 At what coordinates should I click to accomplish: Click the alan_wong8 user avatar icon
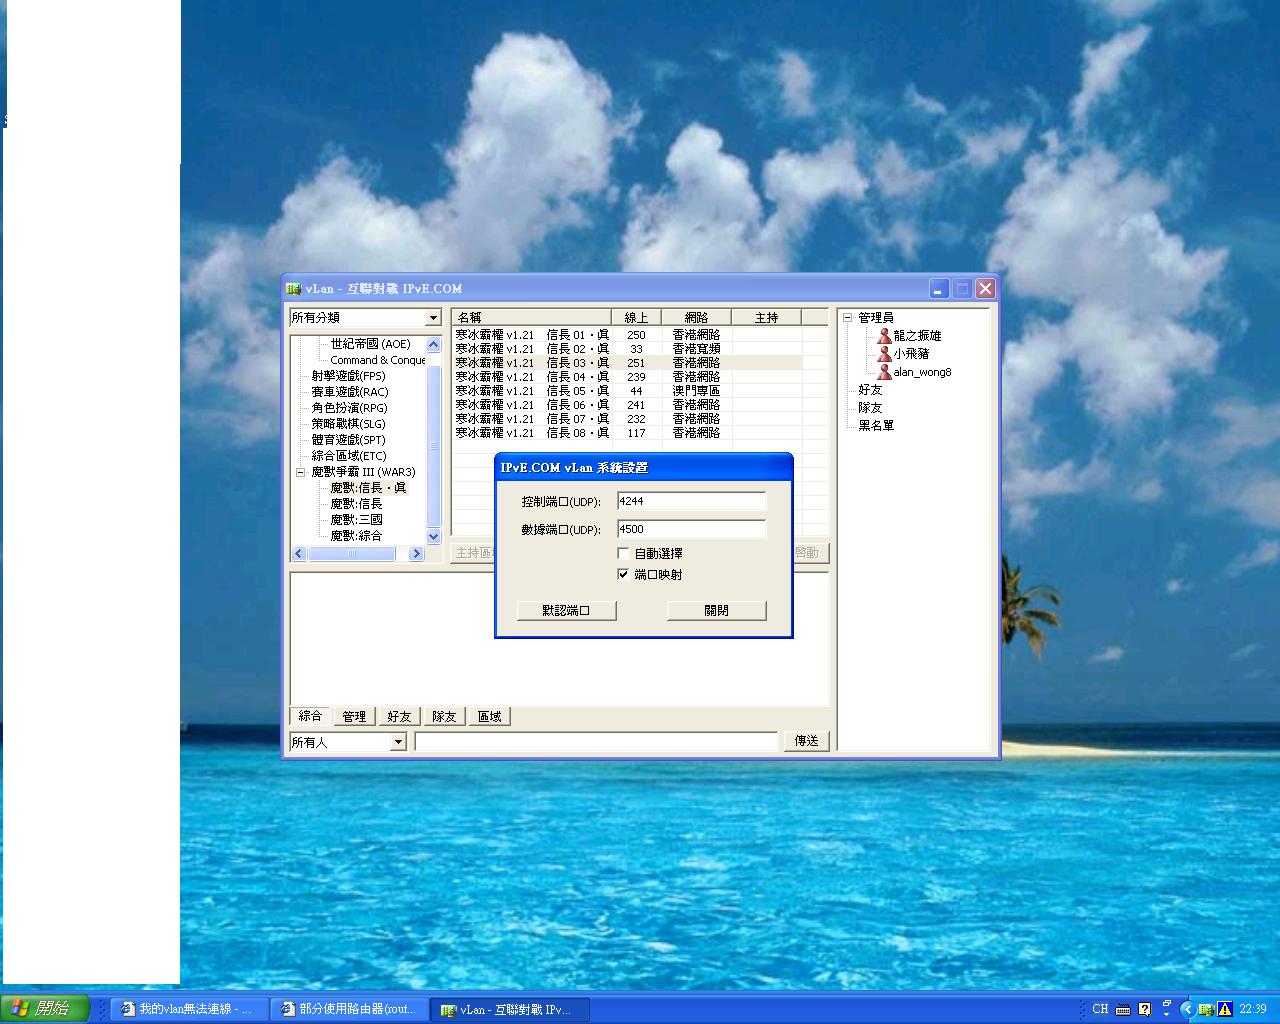884,372
